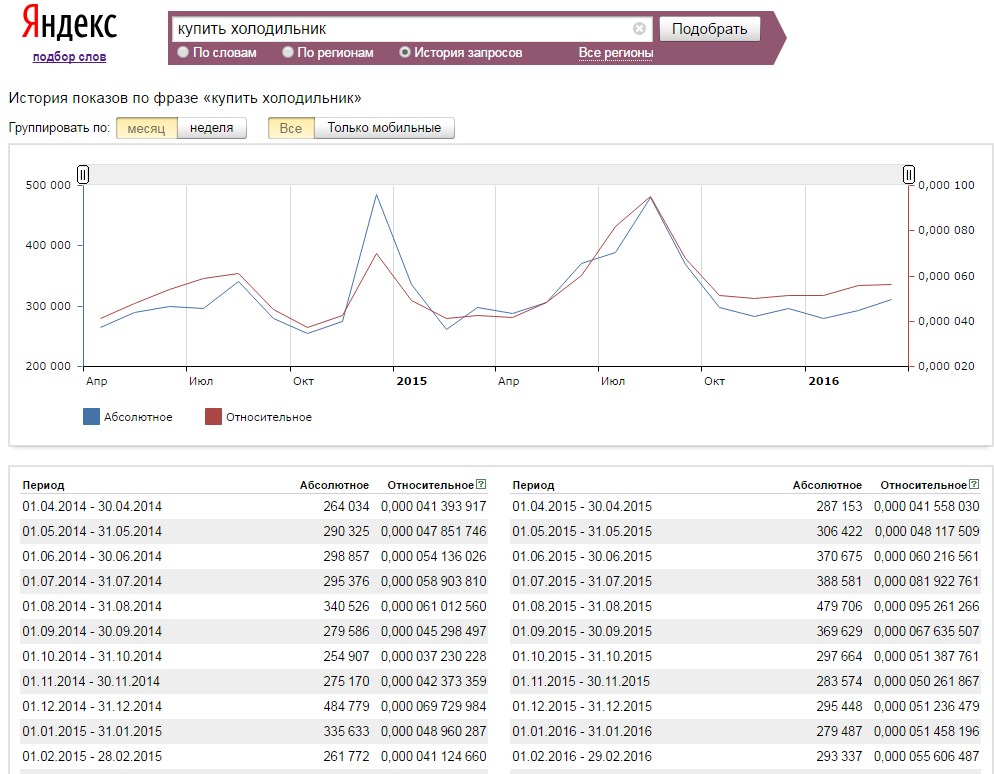This screenshot has width=994, height=774.
Task: Select the История запросов radio button
Action: click(x=405, y=52)
